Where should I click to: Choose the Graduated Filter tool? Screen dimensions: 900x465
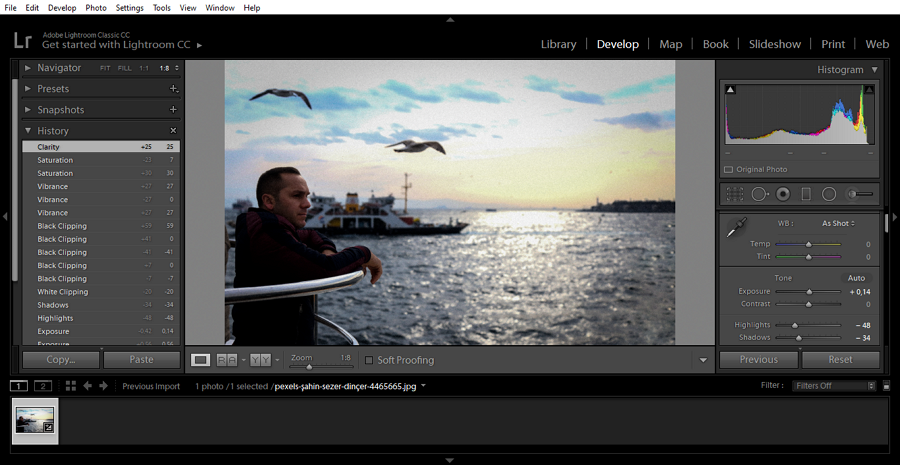tap(806, 194)
